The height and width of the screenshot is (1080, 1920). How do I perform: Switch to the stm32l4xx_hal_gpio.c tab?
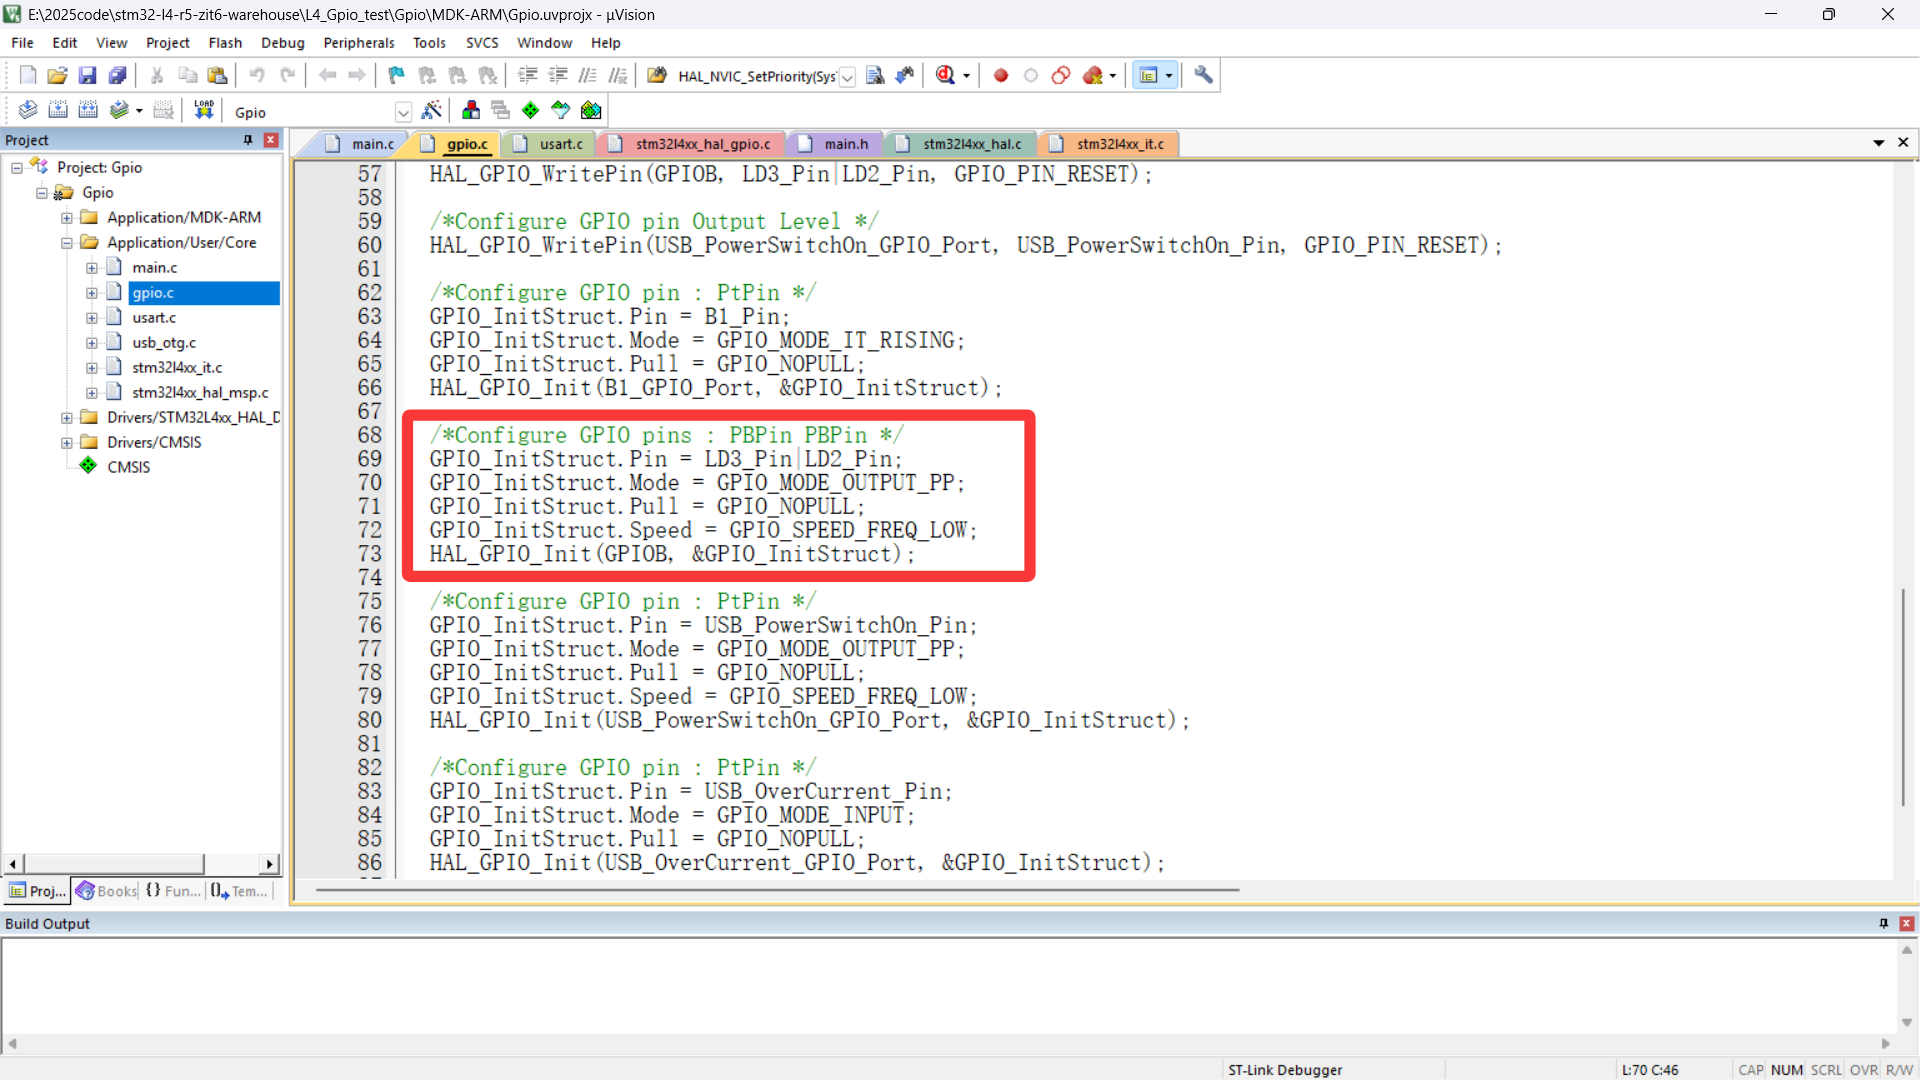pyautogui.click(x=702, y=144)
